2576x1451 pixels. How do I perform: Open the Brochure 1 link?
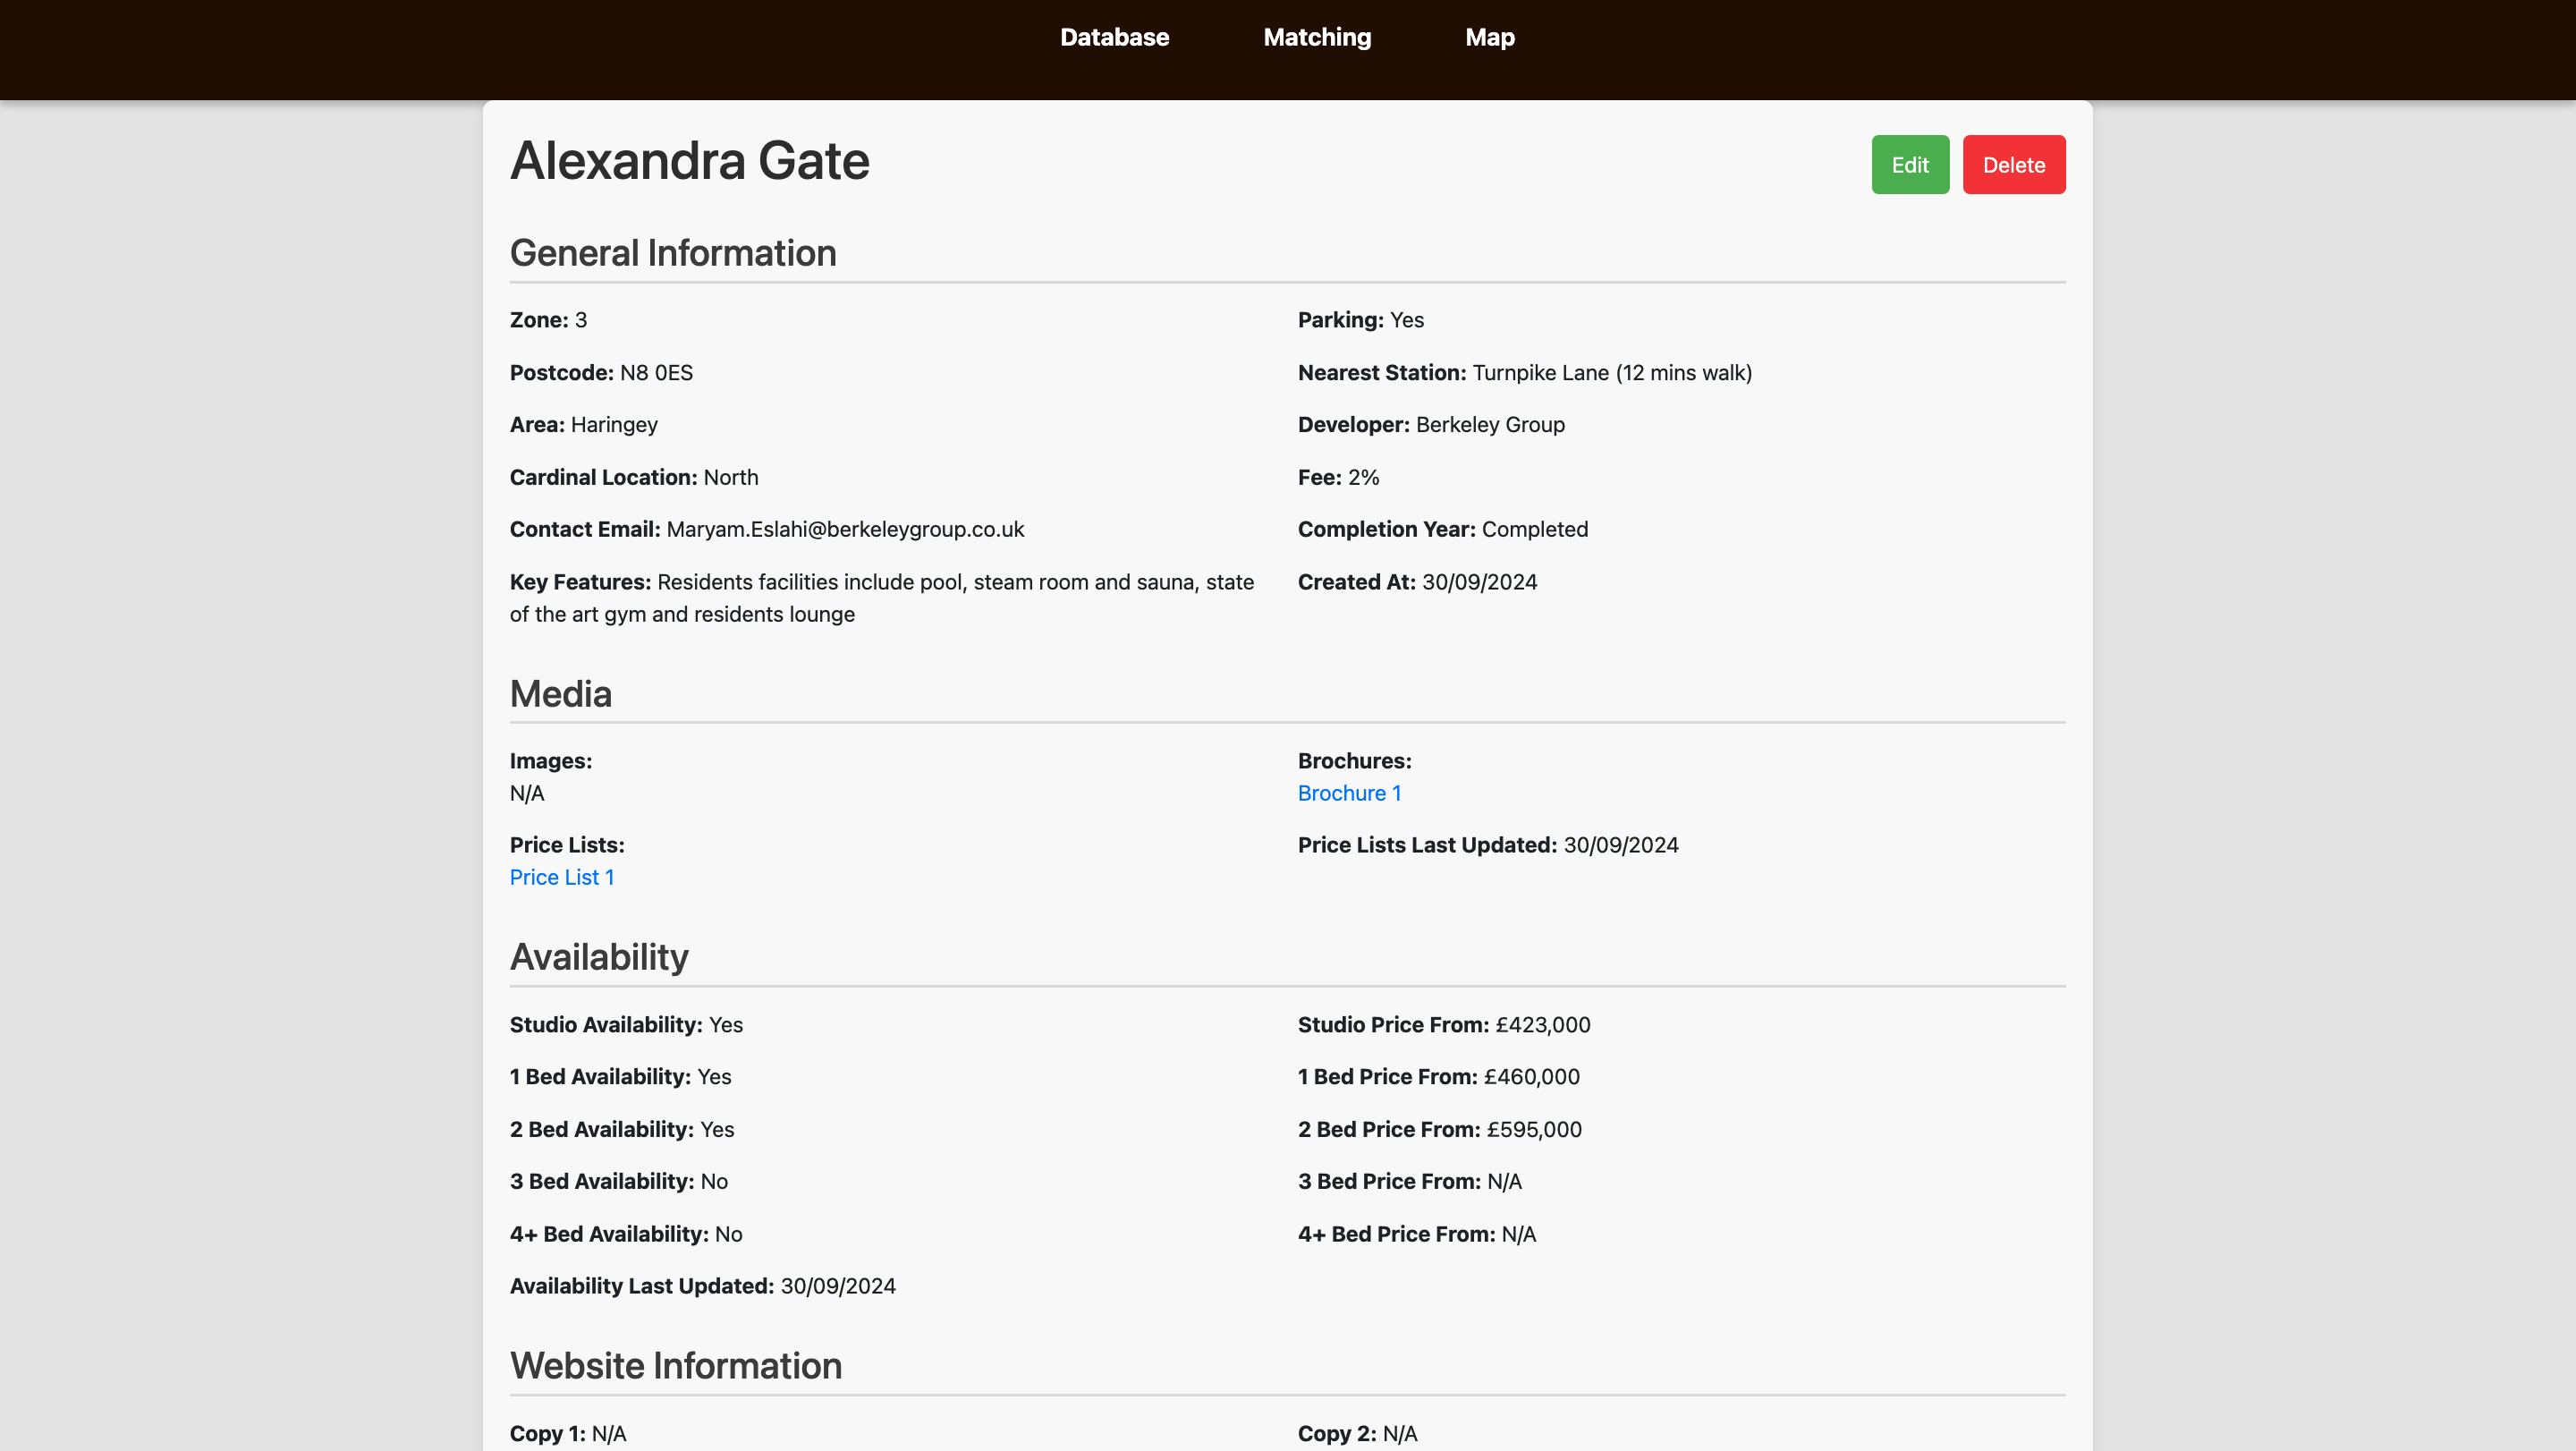(x=1349, y=793)
